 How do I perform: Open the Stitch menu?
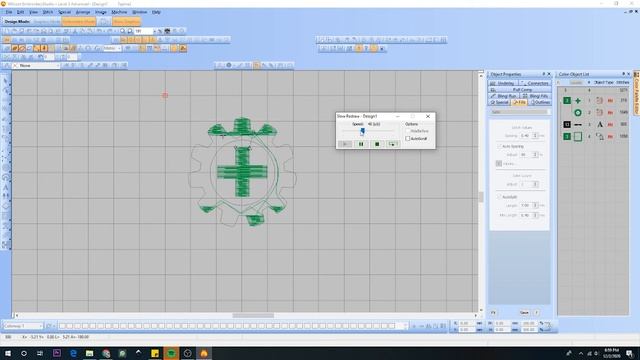48,12
